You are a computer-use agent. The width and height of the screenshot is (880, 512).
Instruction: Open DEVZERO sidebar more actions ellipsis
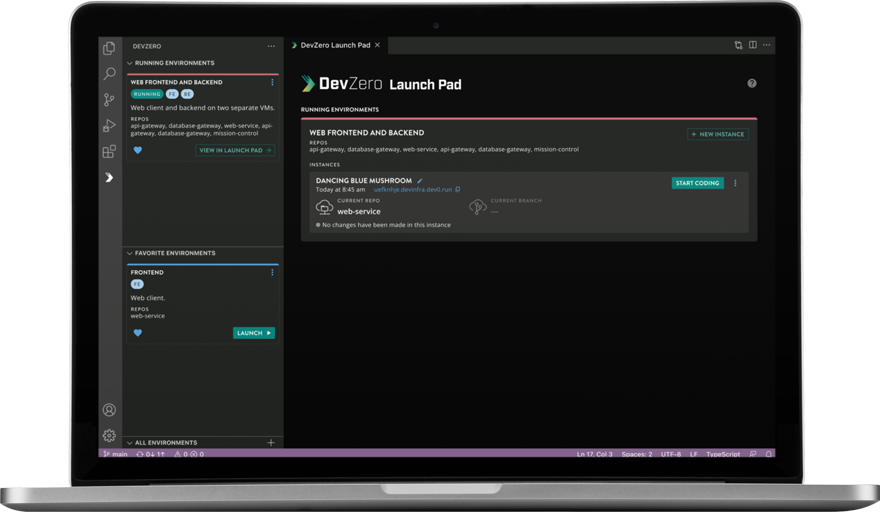click(x=271, y=46)
